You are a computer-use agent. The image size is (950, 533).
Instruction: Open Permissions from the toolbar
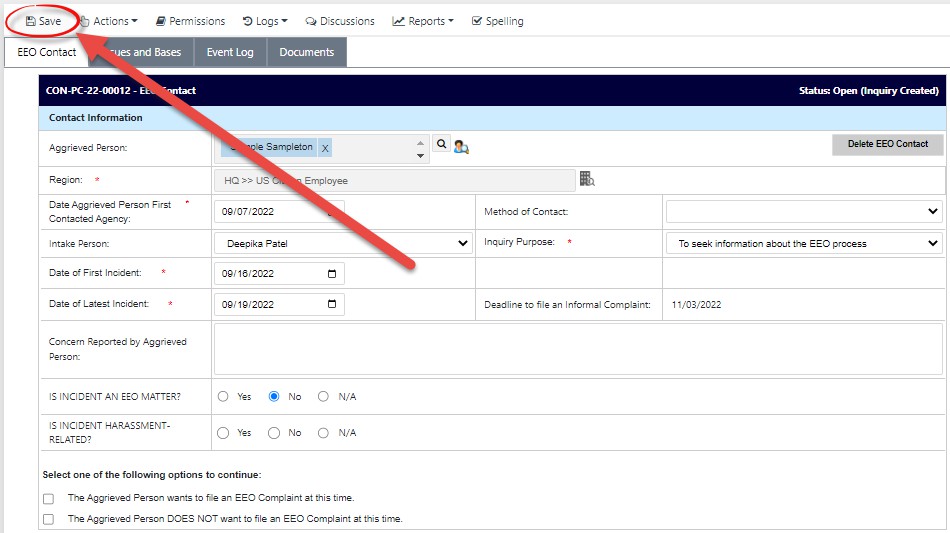tap(190, 21)
